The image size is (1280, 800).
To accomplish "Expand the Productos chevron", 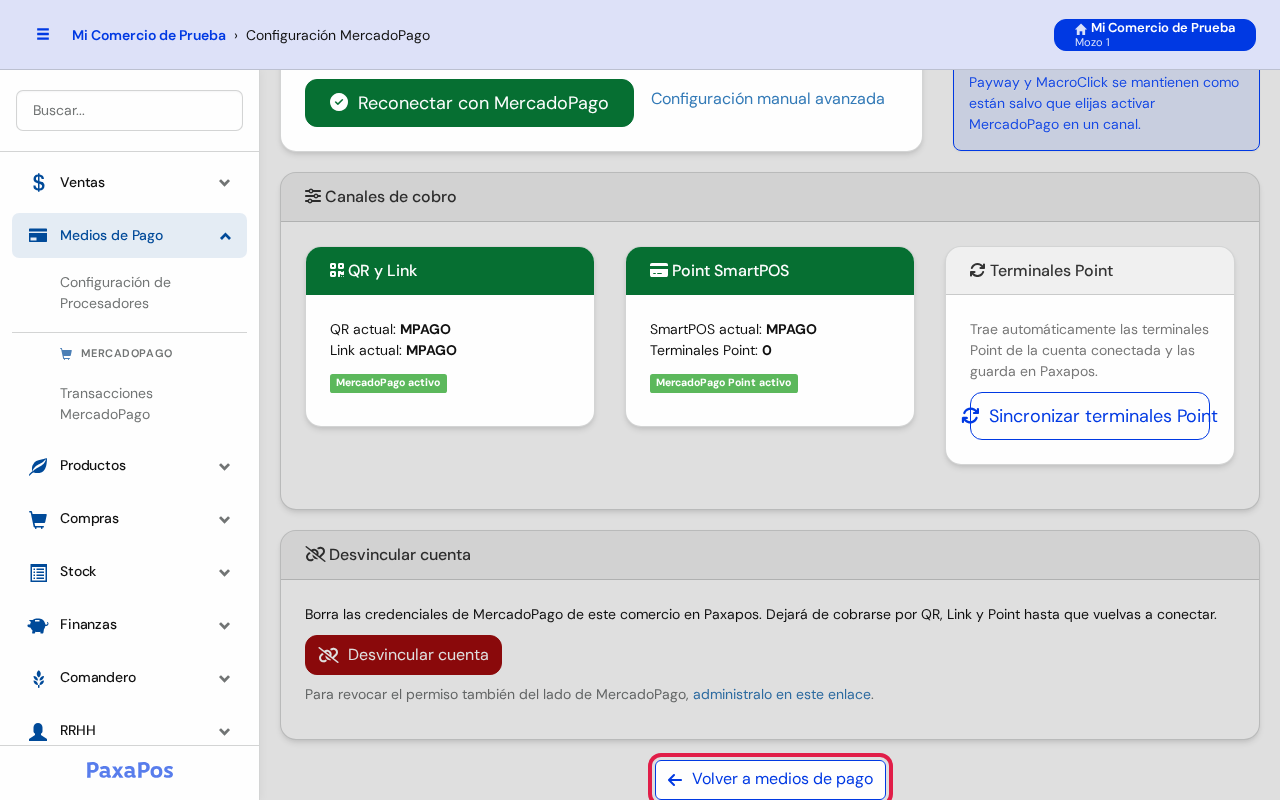I will (x=225, y=466).
